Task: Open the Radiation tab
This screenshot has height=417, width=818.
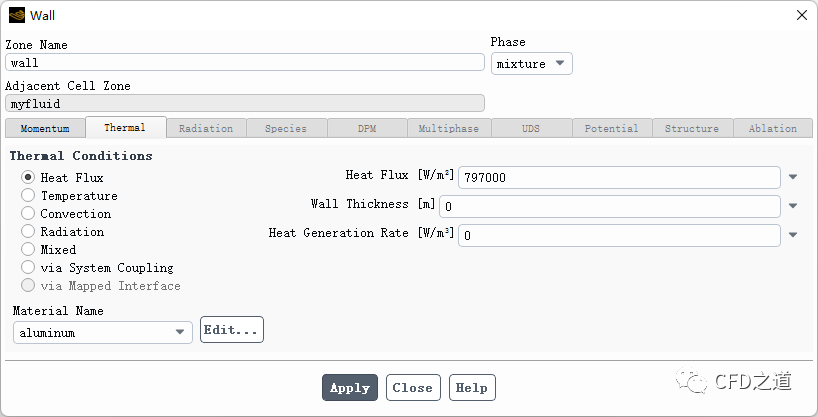Action: click(206, 128)
